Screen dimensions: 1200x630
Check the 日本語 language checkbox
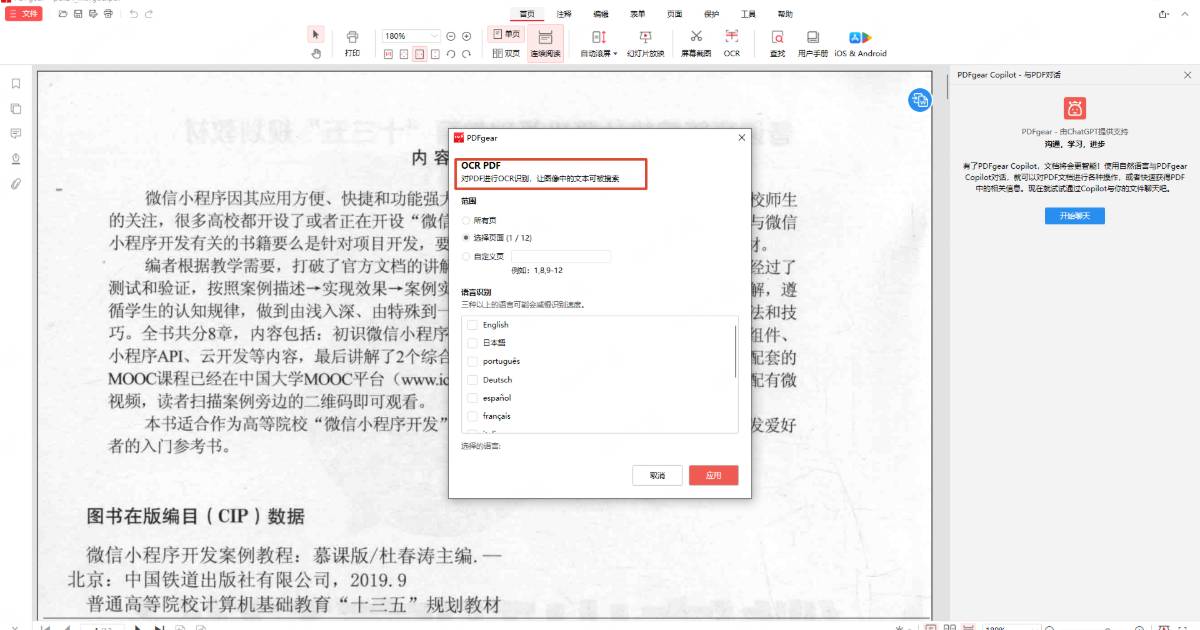(x=472, y=343)
